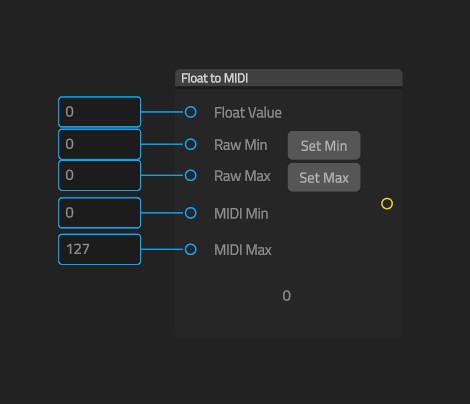This screenshot has height=404, width=470.
Task: Click the Raw Max input port circle
Action: 191,175
